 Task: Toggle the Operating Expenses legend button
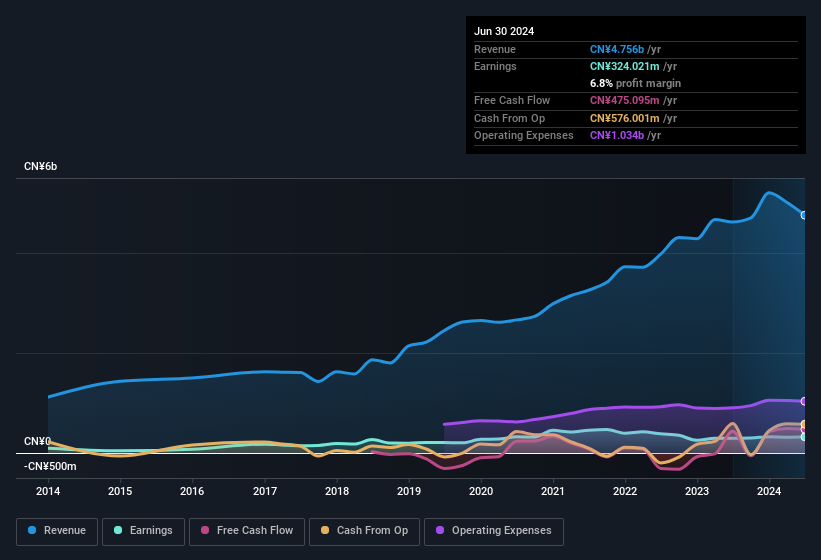pos(494,531)
